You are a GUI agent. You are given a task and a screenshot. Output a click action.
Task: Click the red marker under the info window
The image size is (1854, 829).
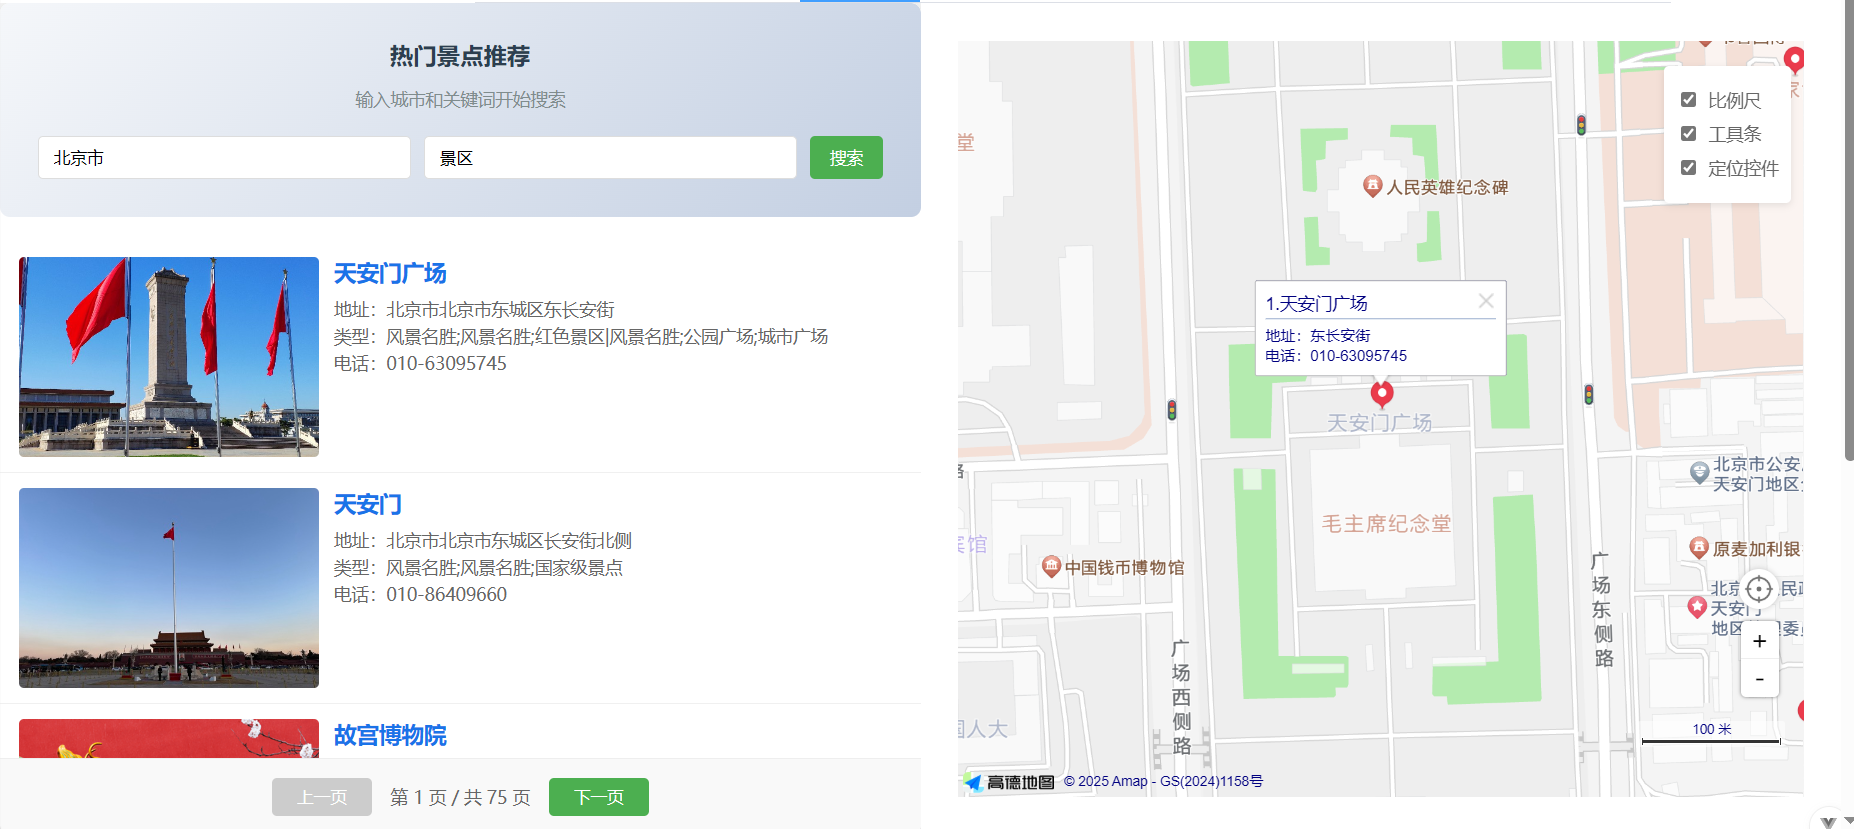(1382, 394)
